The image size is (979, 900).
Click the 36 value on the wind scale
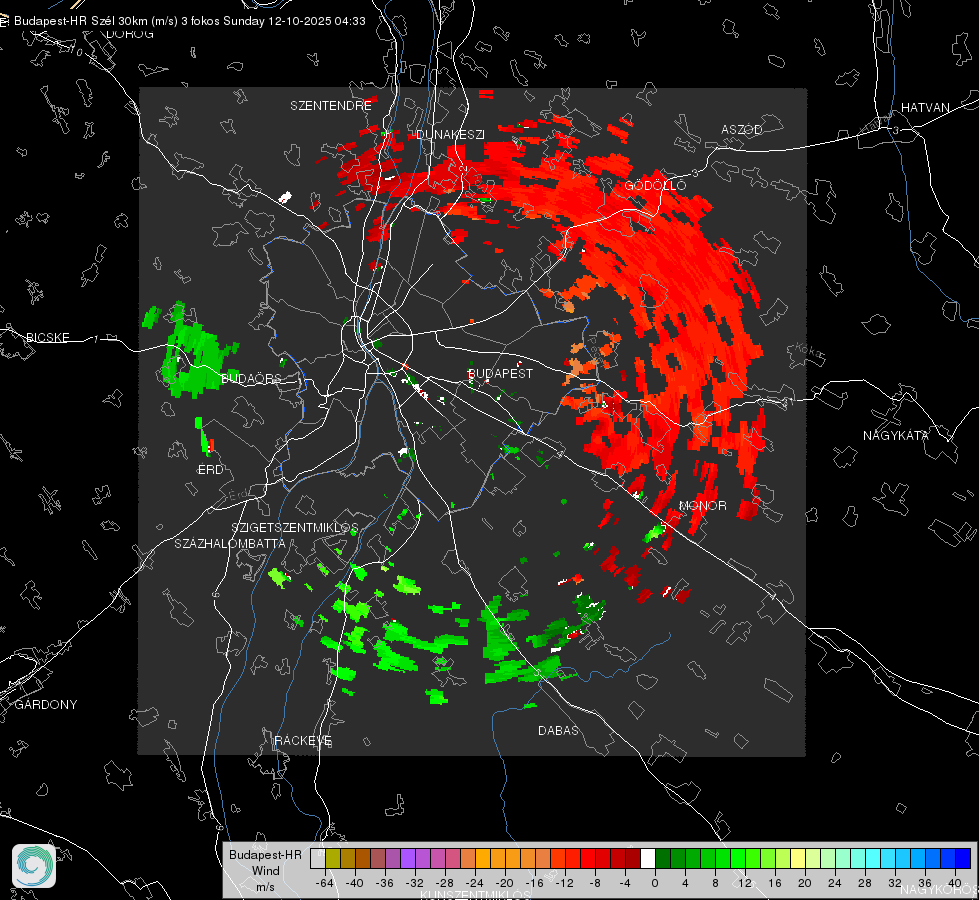[925, 883]
